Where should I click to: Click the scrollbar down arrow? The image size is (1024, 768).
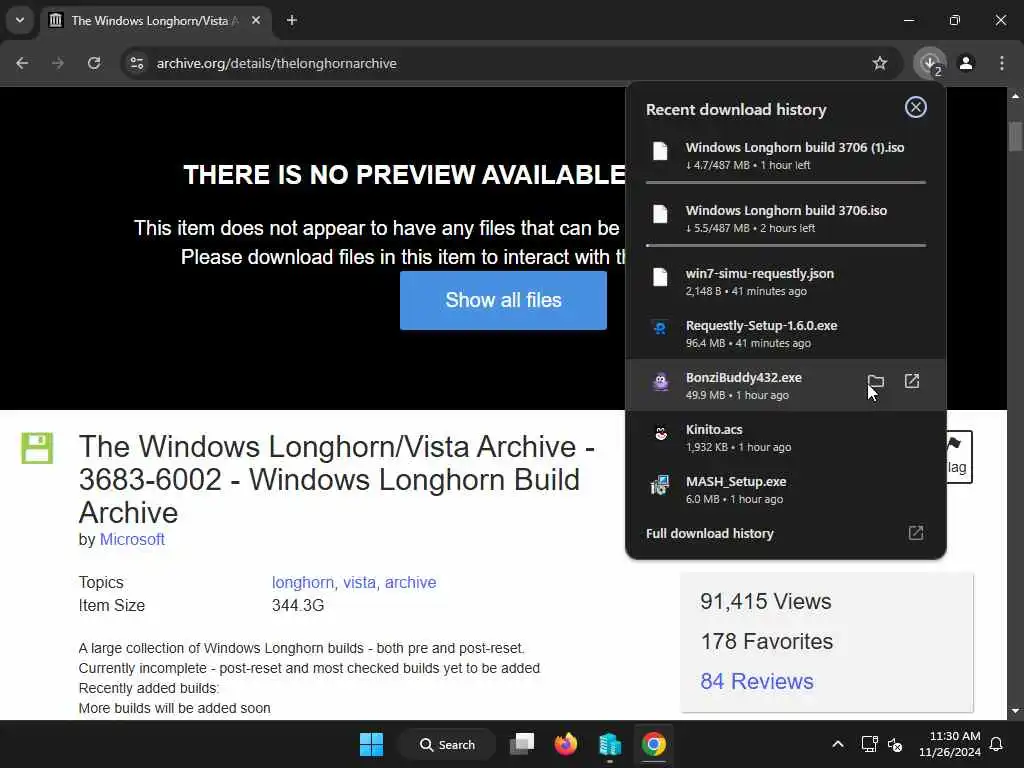[x=1015, y=711]
